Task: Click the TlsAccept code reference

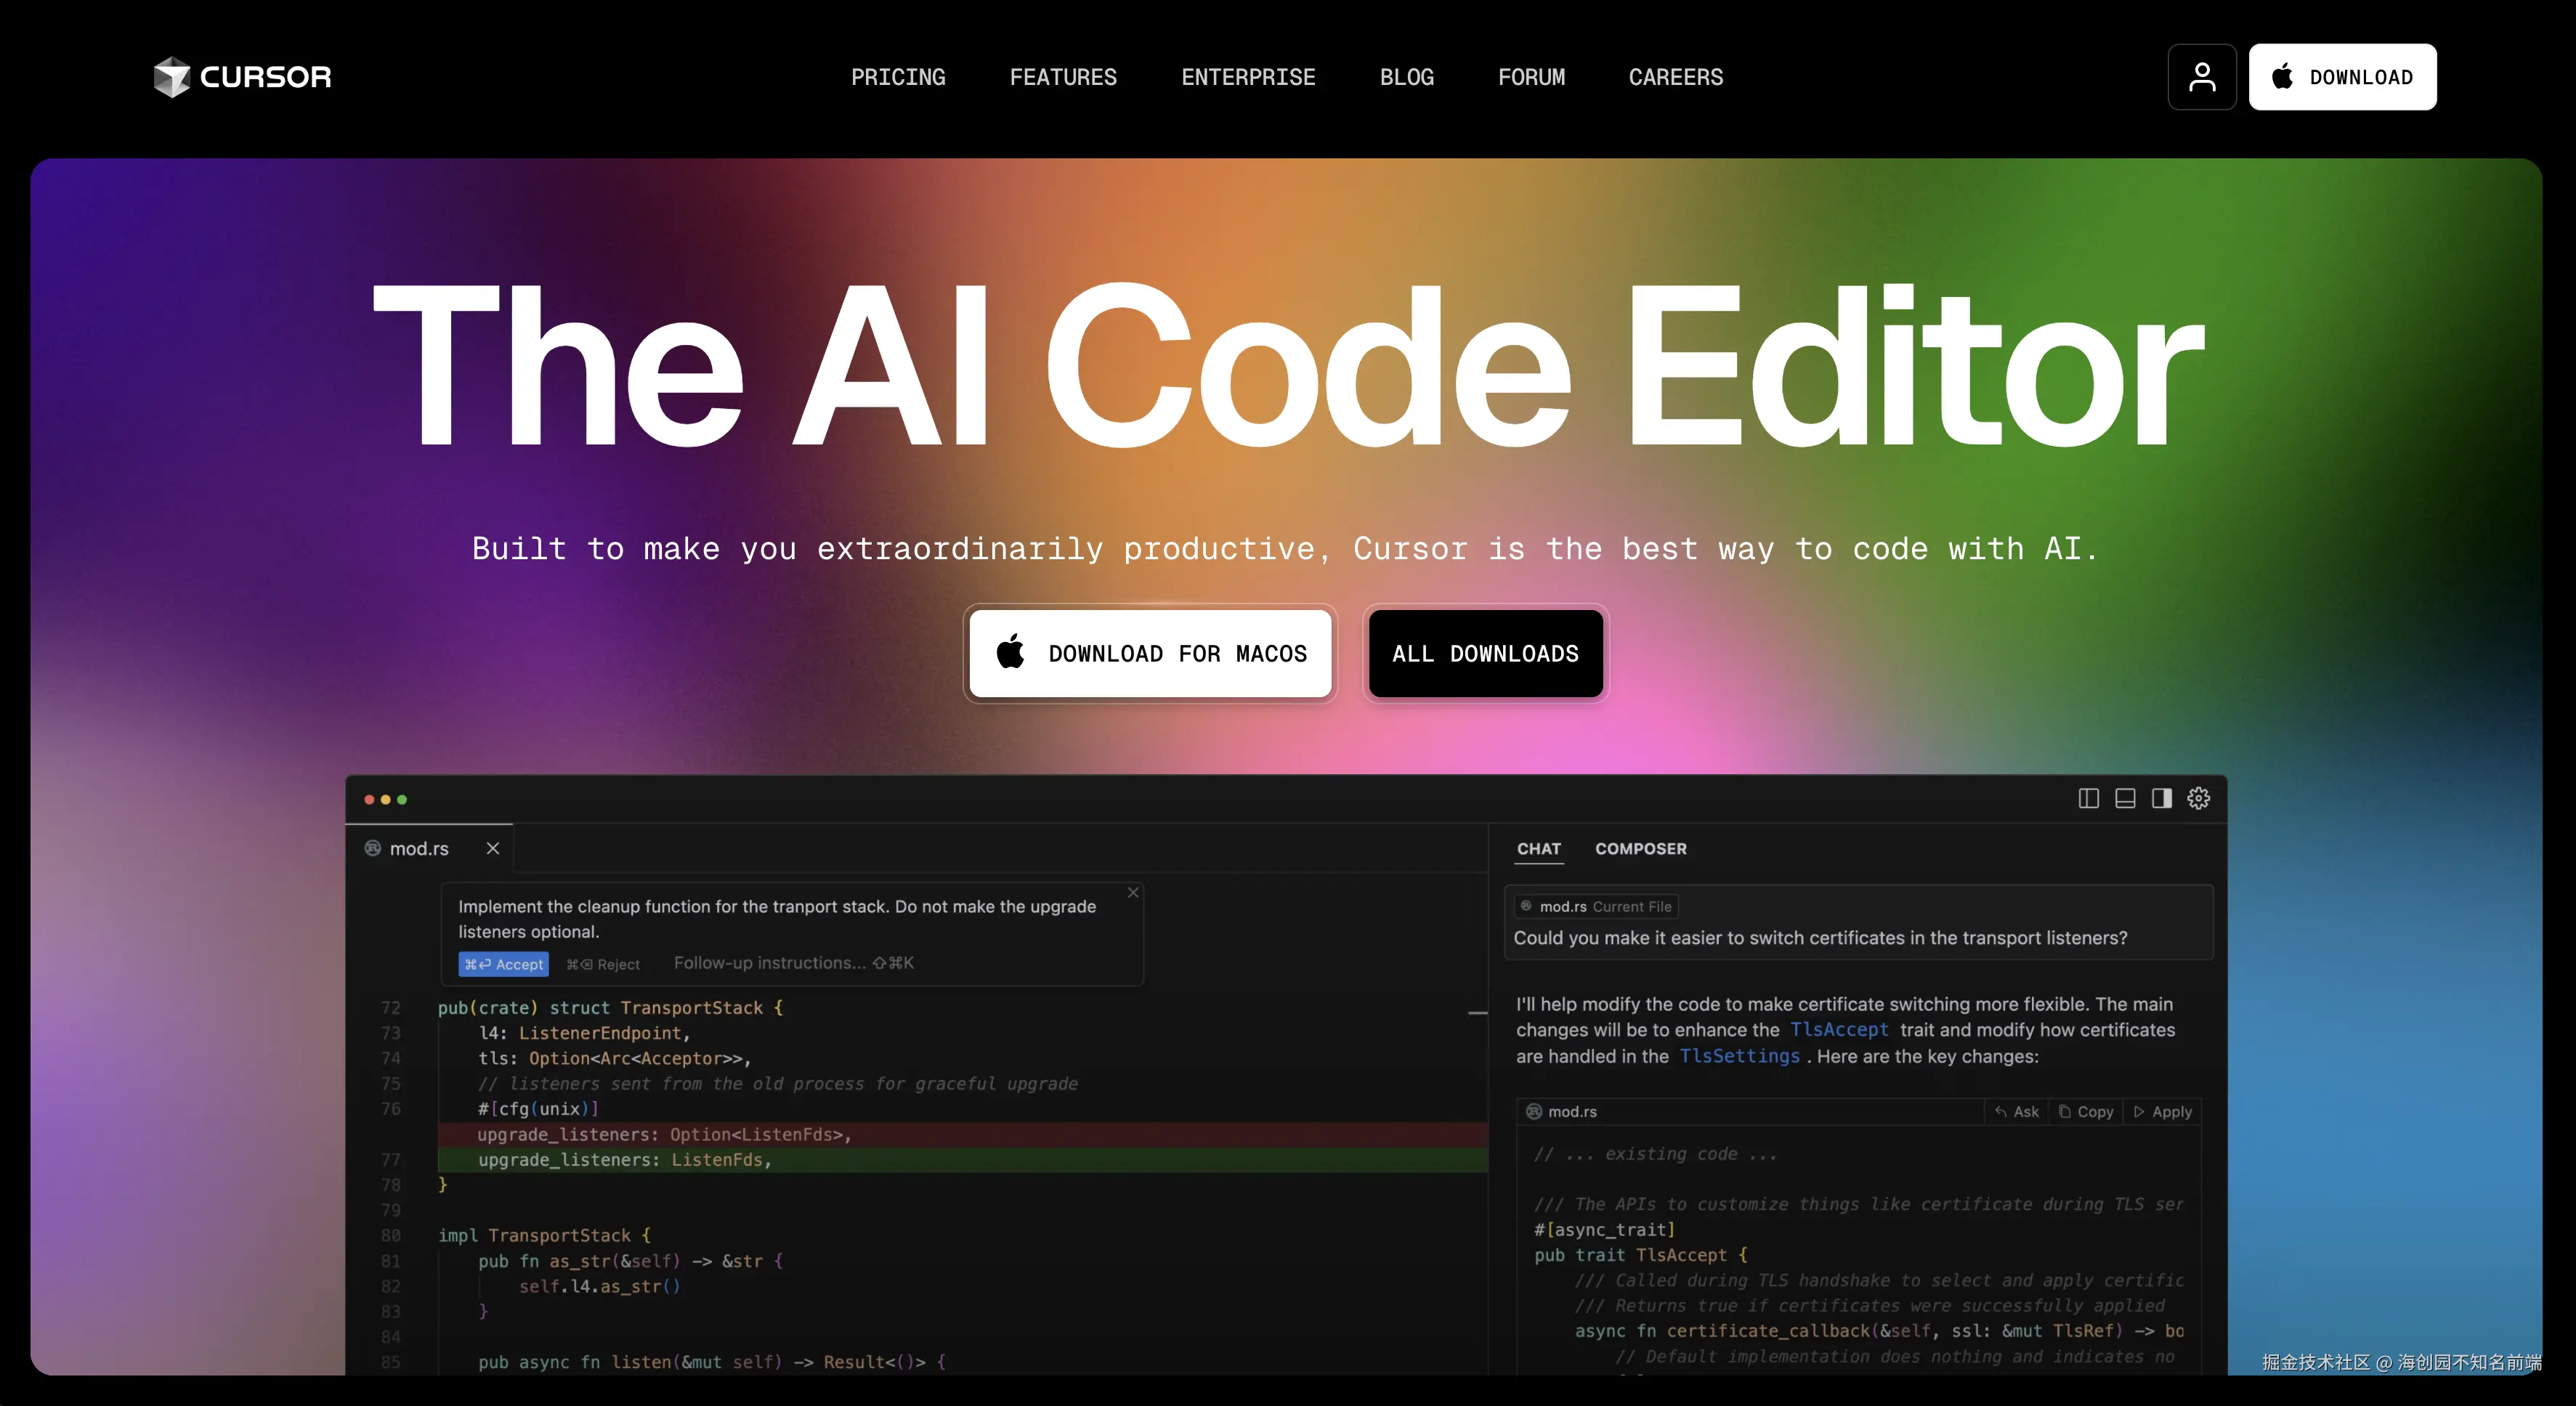Action: (x=1839, y=1030)
